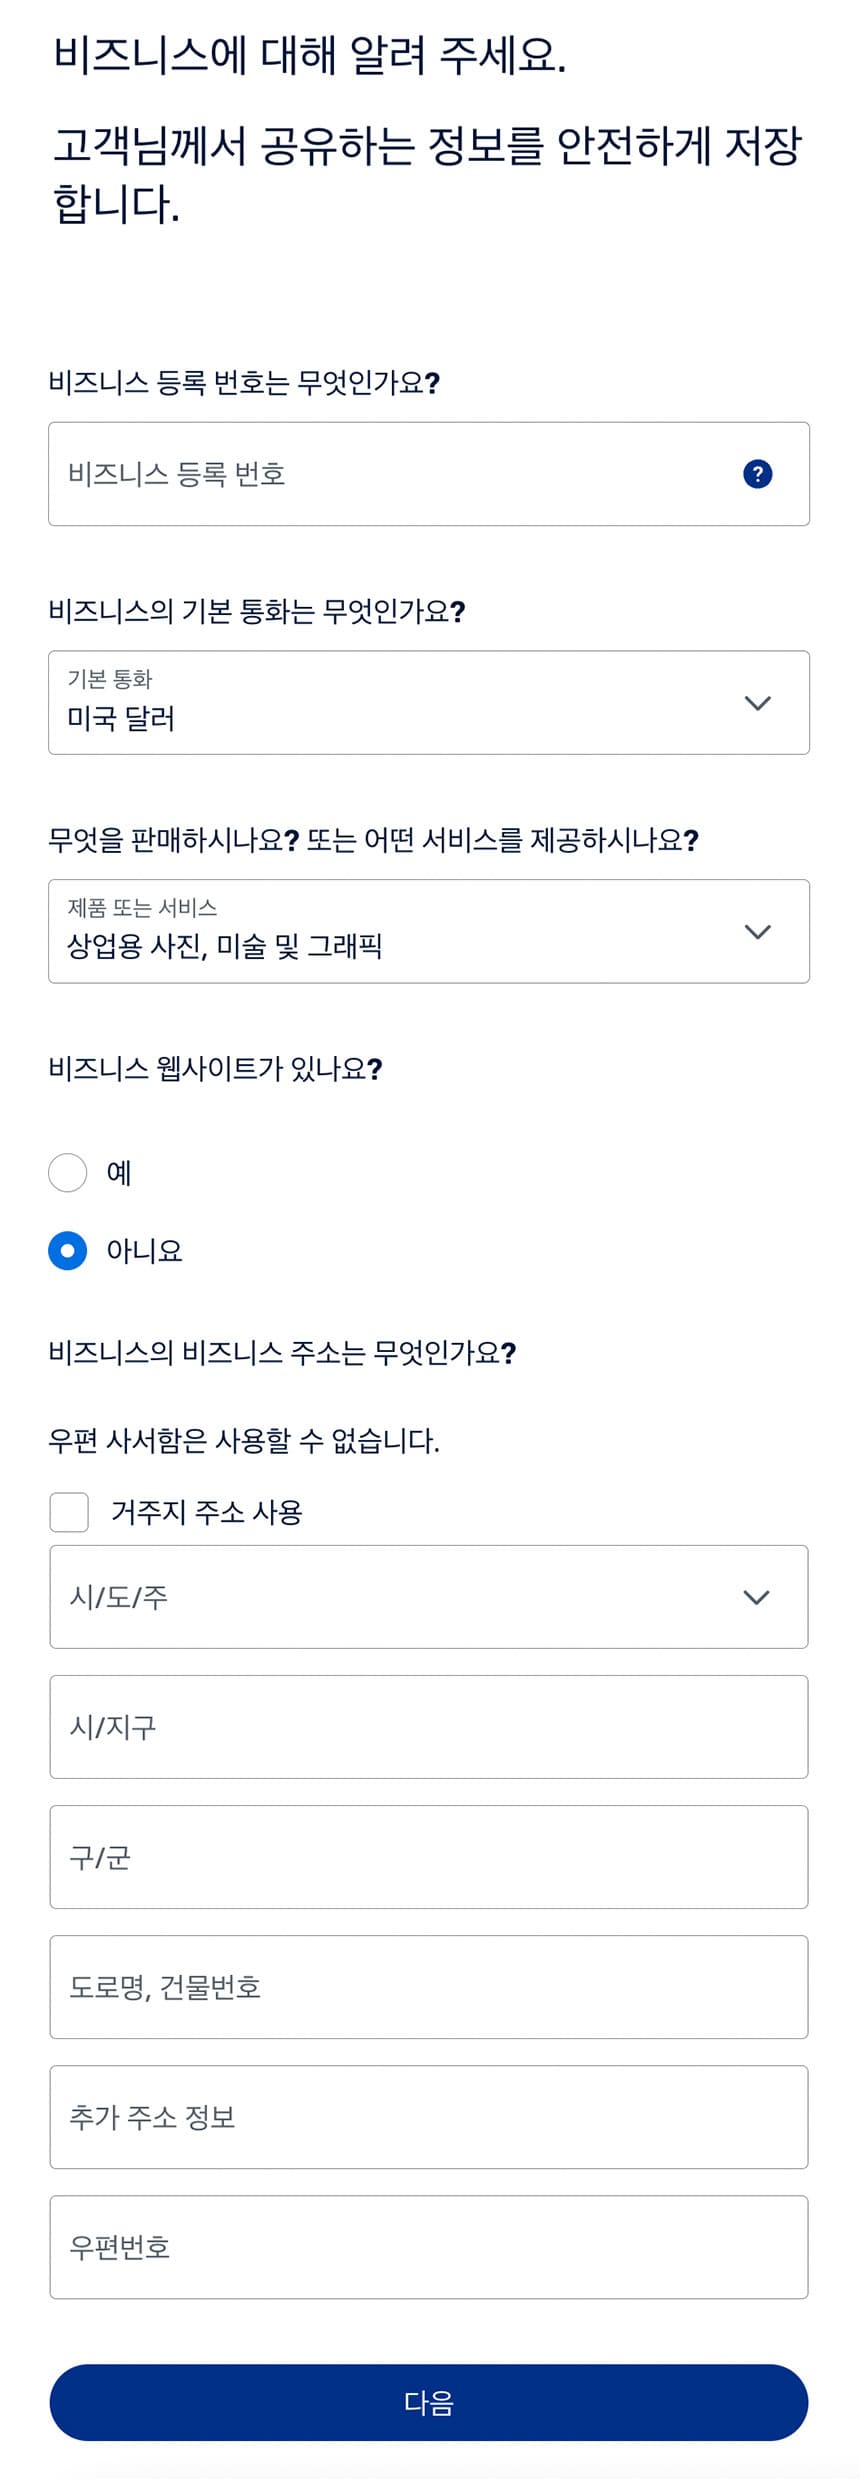The image size is (860, 2479).
Task: Click the 아니요 label text
Action: pyautogui.click(x=144, y=1251)
